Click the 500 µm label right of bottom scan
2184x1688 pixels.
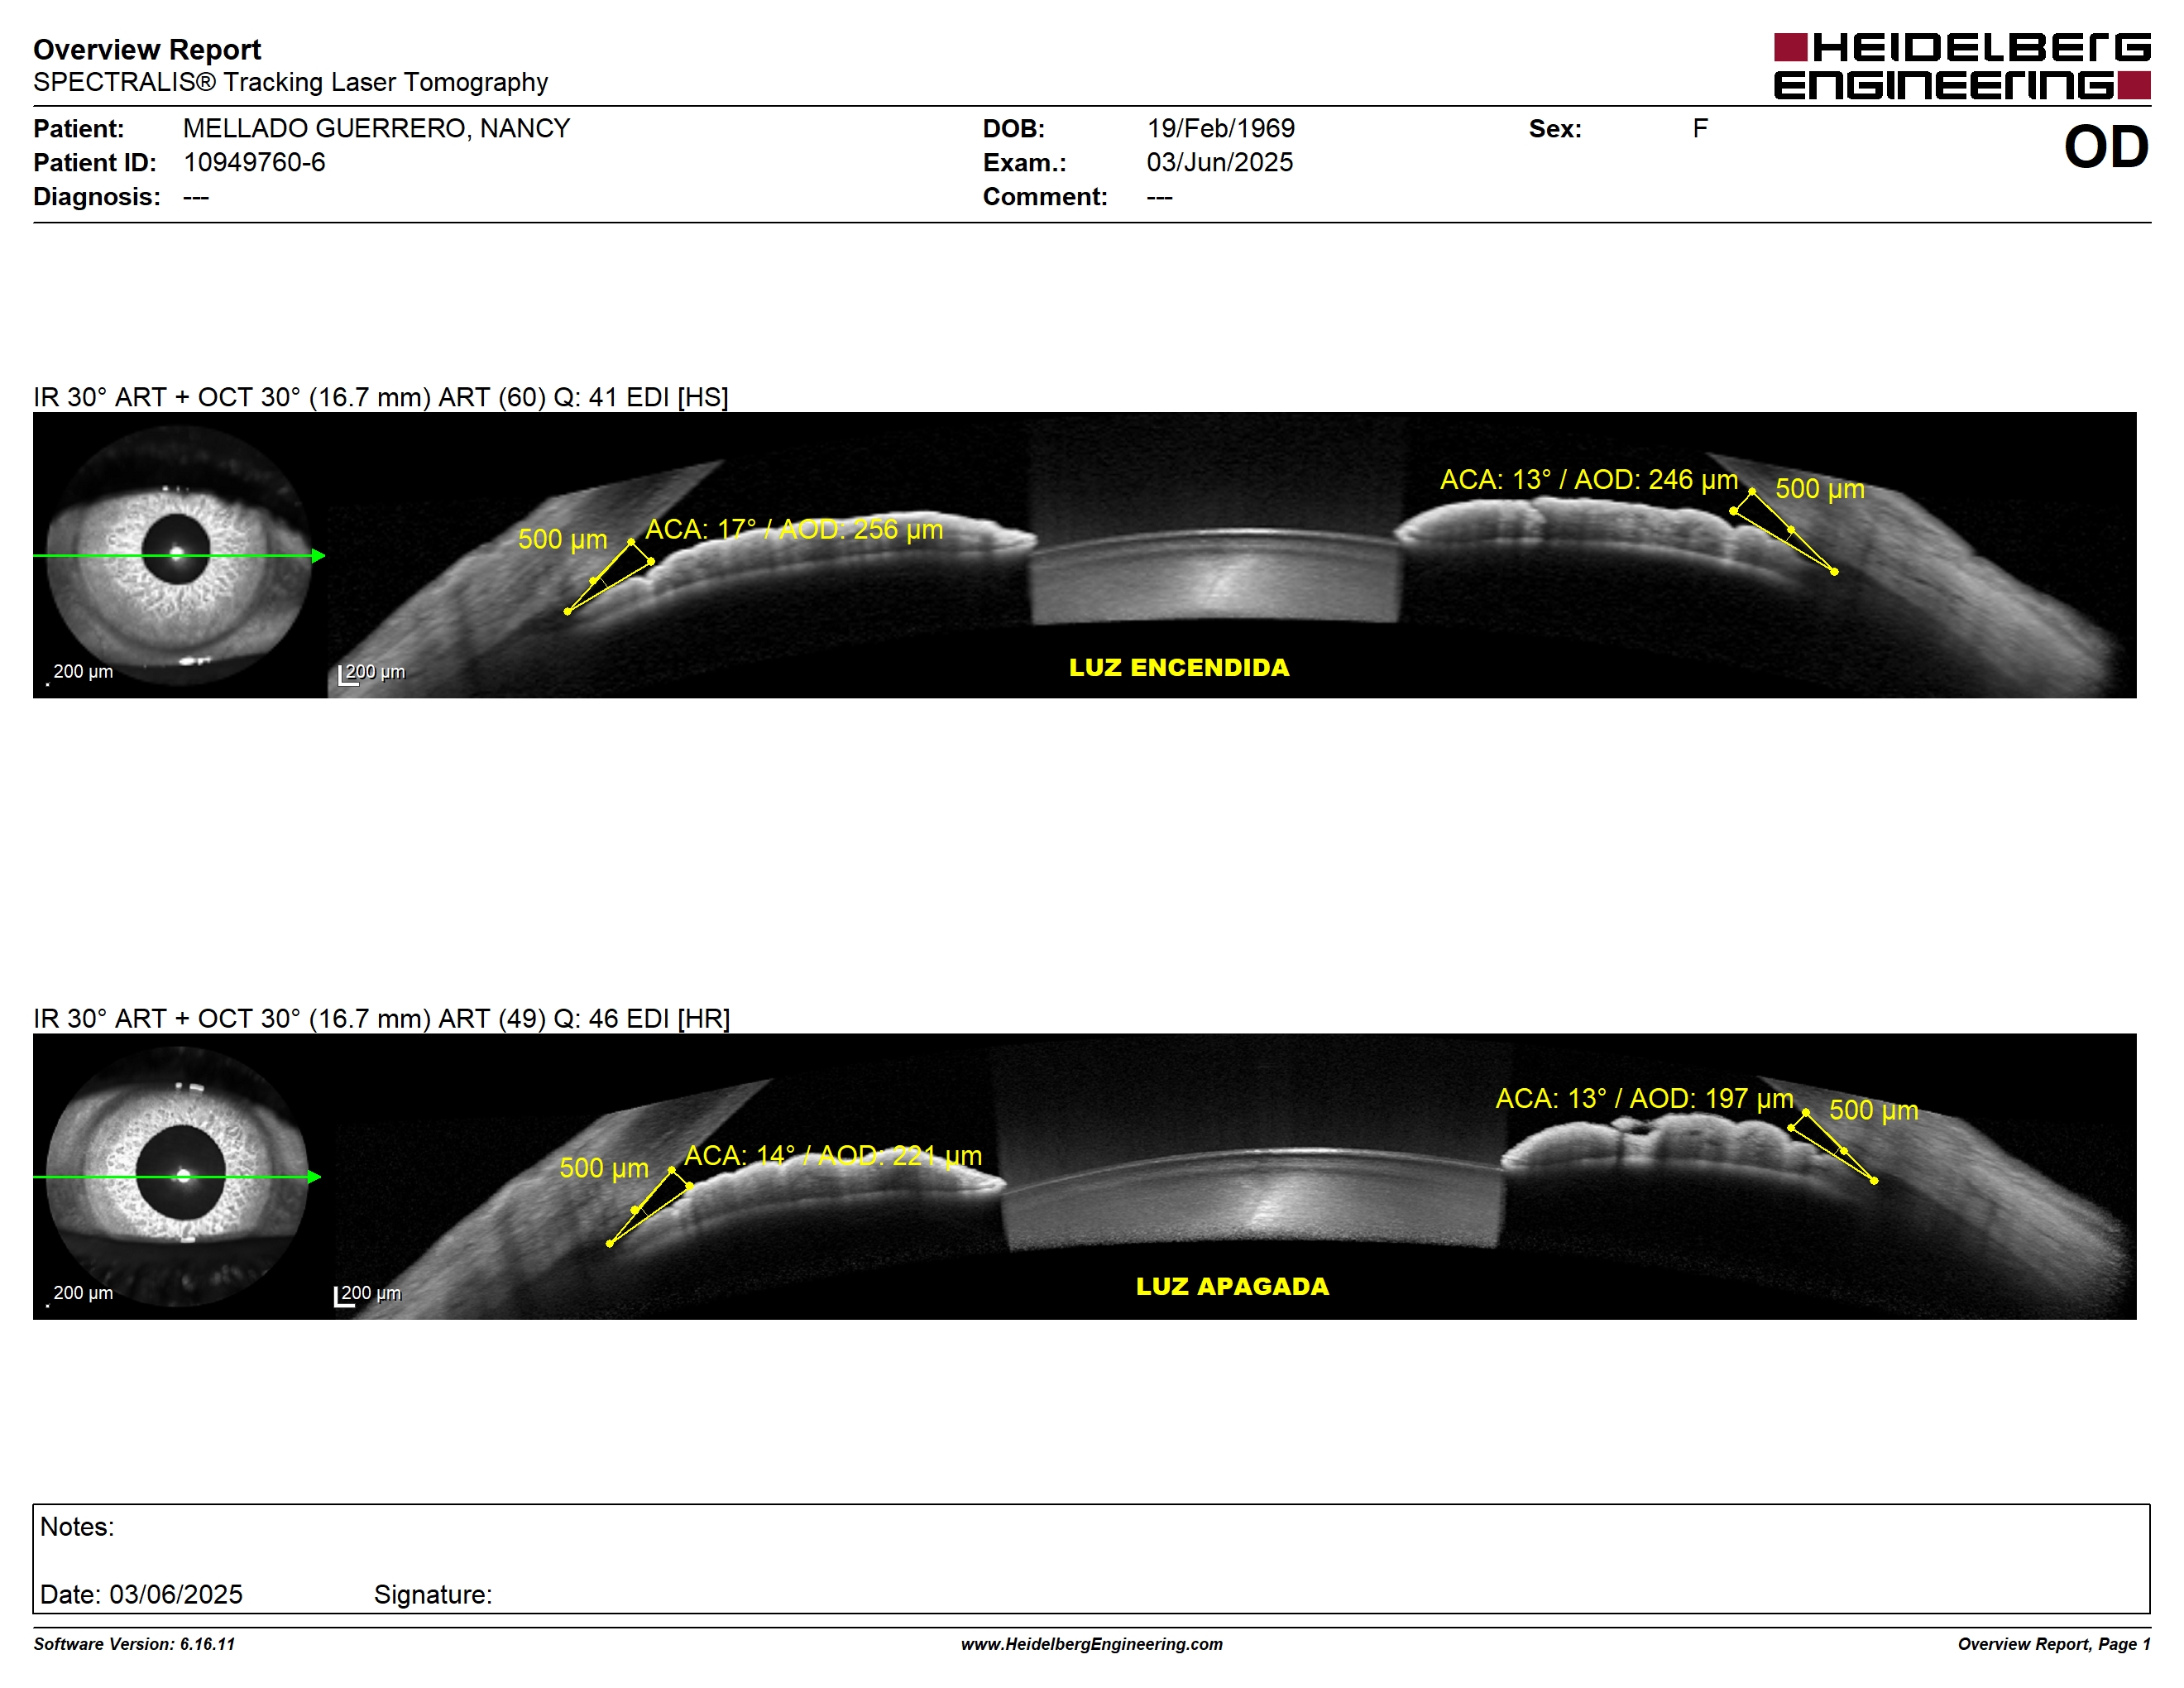click(1873, 1110)
